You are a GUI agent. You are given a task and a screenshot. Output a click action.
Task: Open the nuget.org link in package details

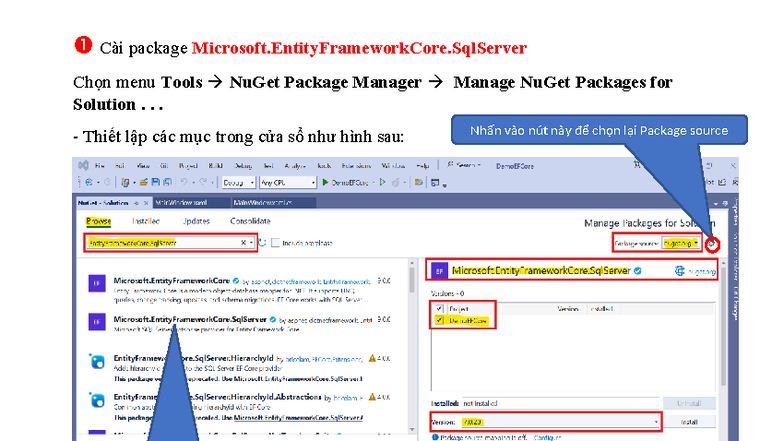coord(702,272)
